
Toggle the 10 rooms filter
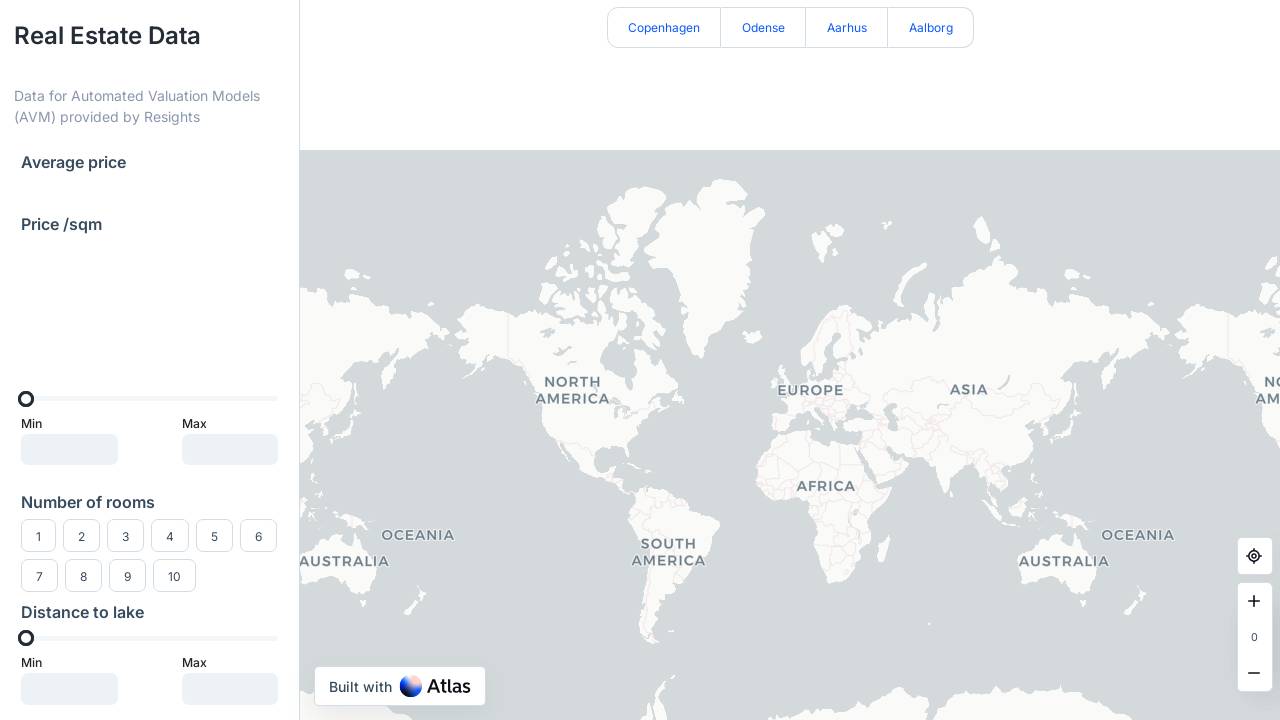174,576
